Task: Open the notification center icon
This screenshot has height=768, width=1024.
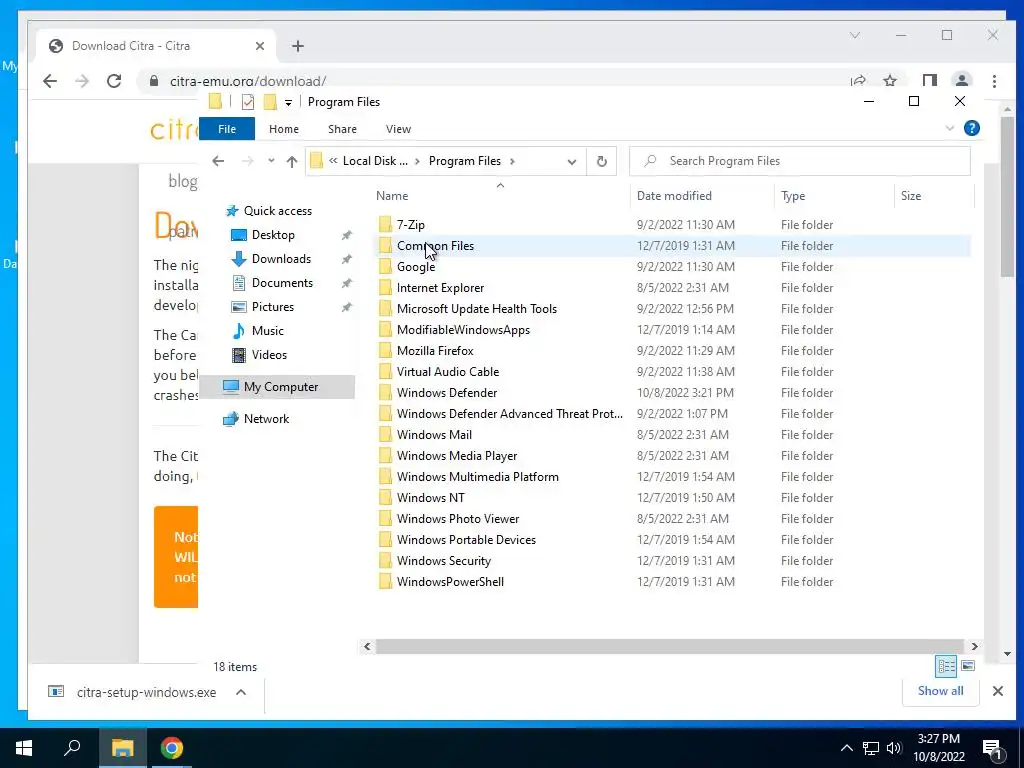Action: pyautogui.click(x=992, y=748)
